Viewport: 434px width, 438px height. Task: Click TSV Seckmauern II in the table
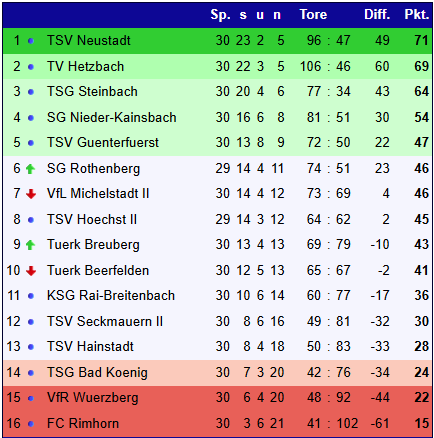[x=105, y=322]
